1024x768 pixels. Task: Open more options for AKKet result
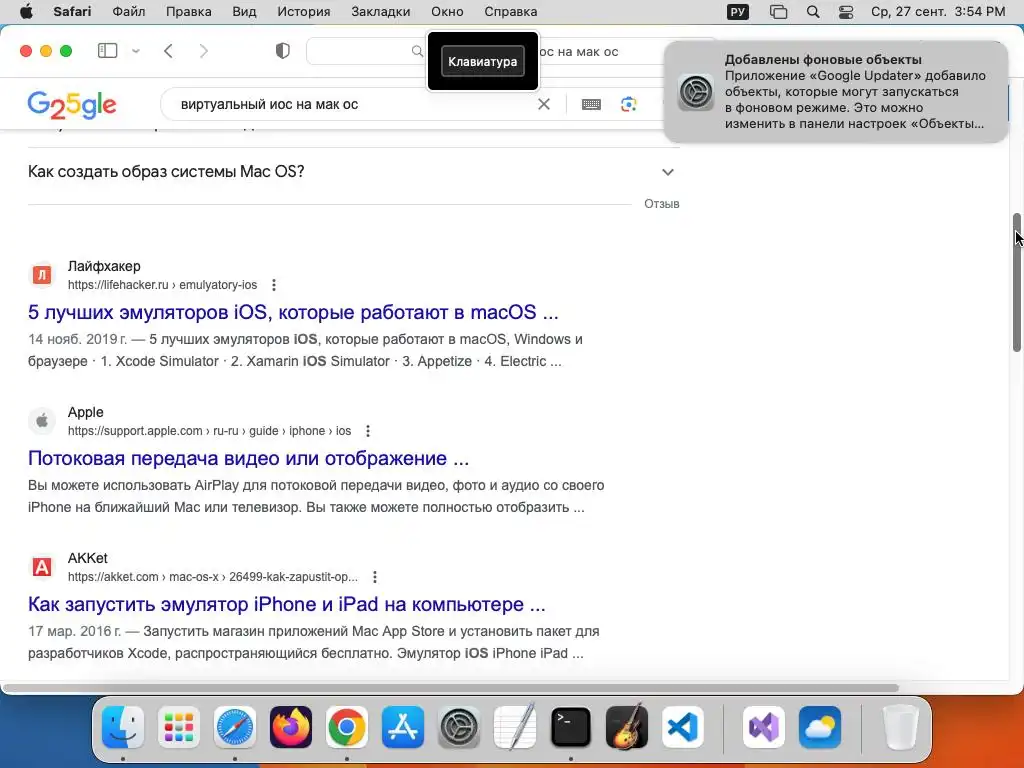[x=374, y=577]
